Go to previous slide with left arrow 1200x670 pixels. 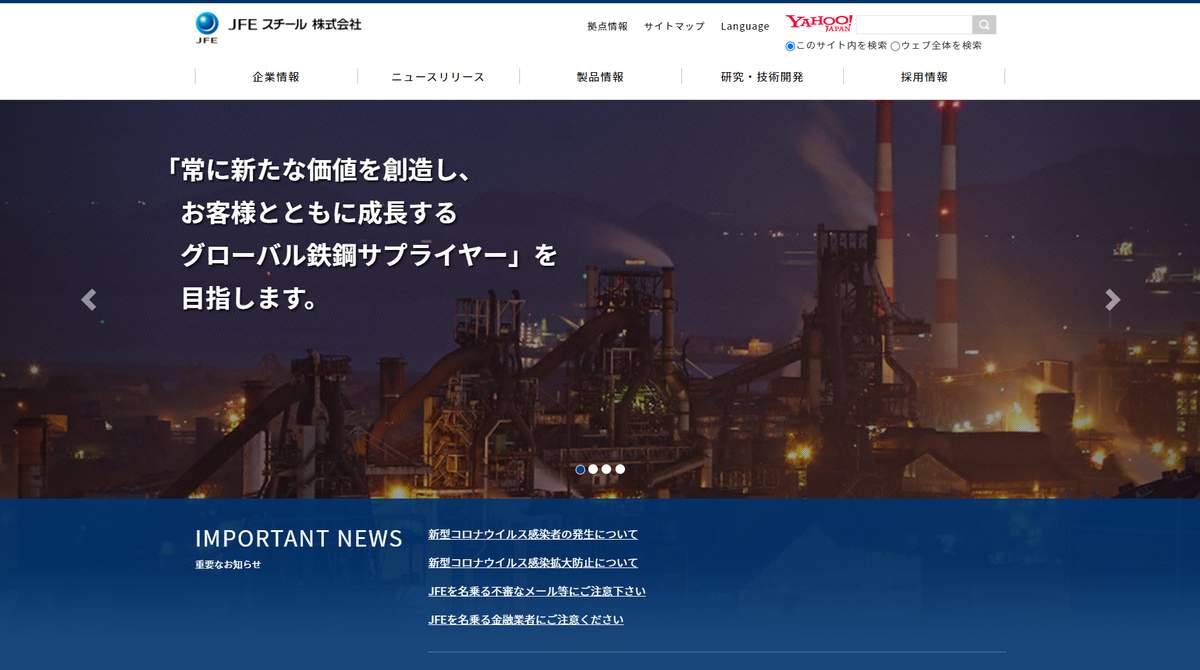coord(89,300)
